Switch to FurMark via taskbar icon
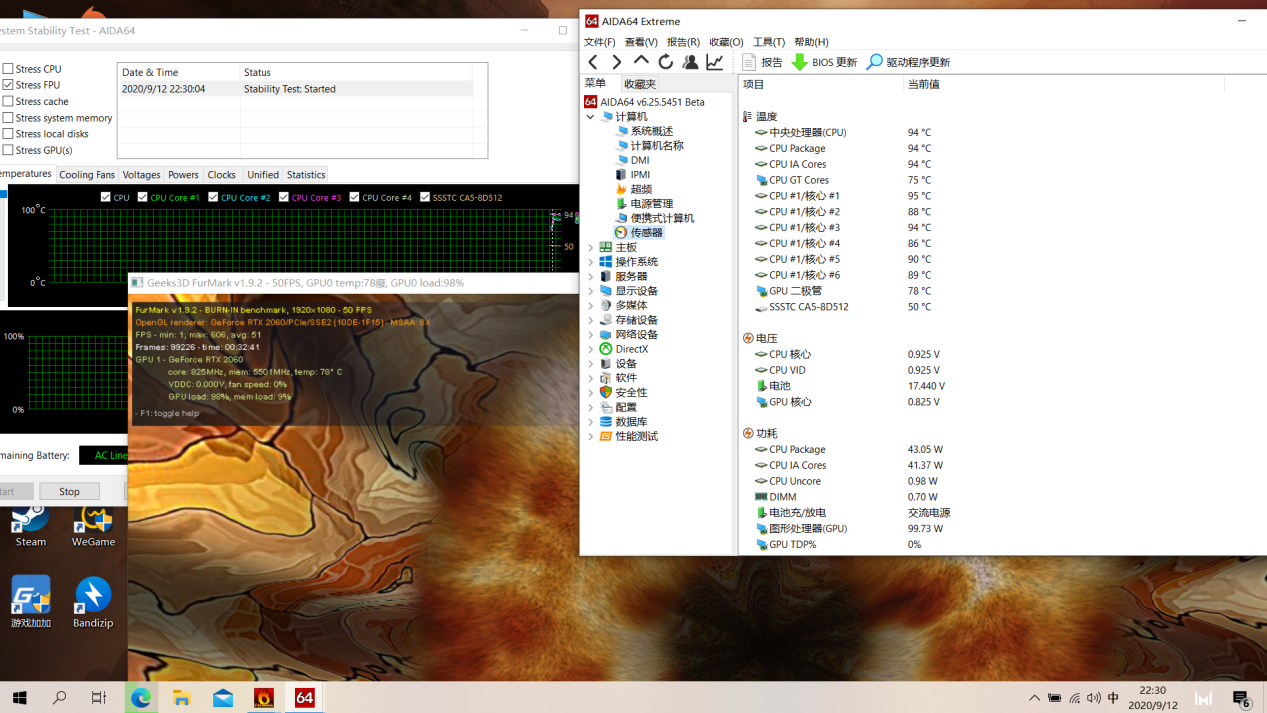This screenshot has width=1267, height=713. coord(264,697)
